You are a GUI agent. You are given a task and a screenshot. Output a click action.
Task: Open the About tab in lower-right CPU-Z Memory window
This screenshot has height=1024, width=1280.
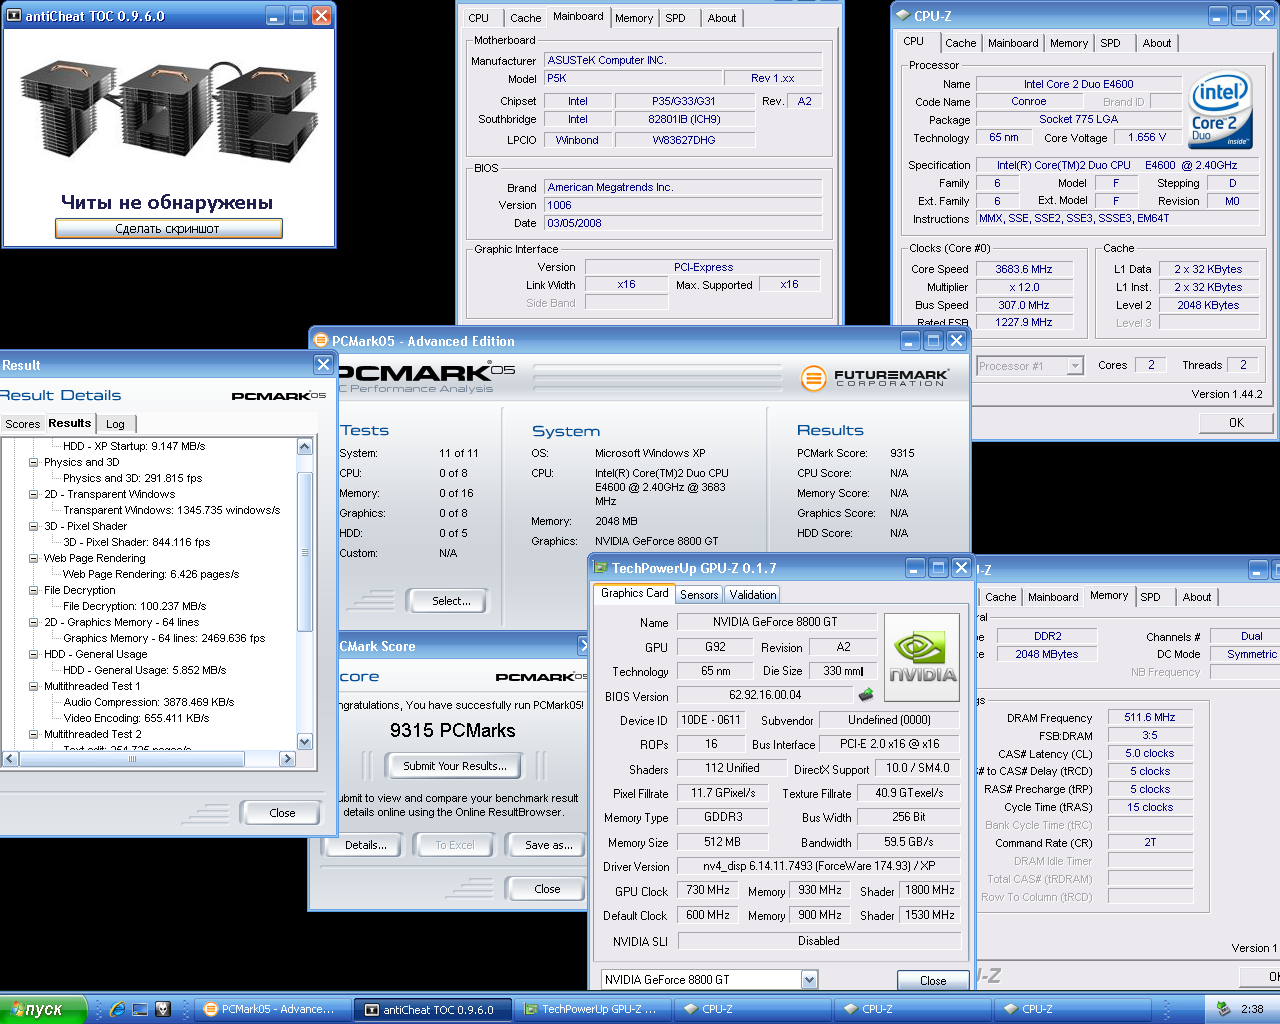(1196, 597)
